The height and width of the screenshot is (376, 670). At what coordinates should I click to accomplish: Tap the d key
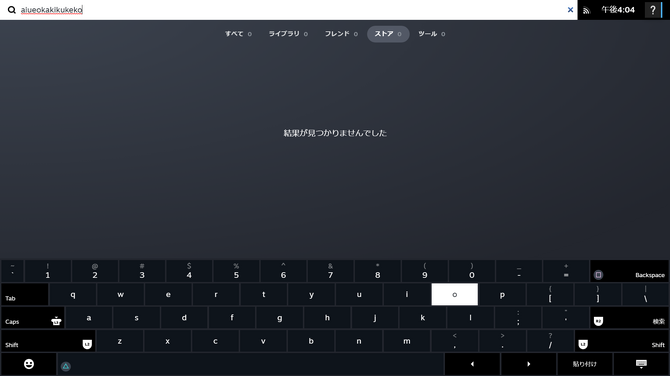[x=184, y=318]
